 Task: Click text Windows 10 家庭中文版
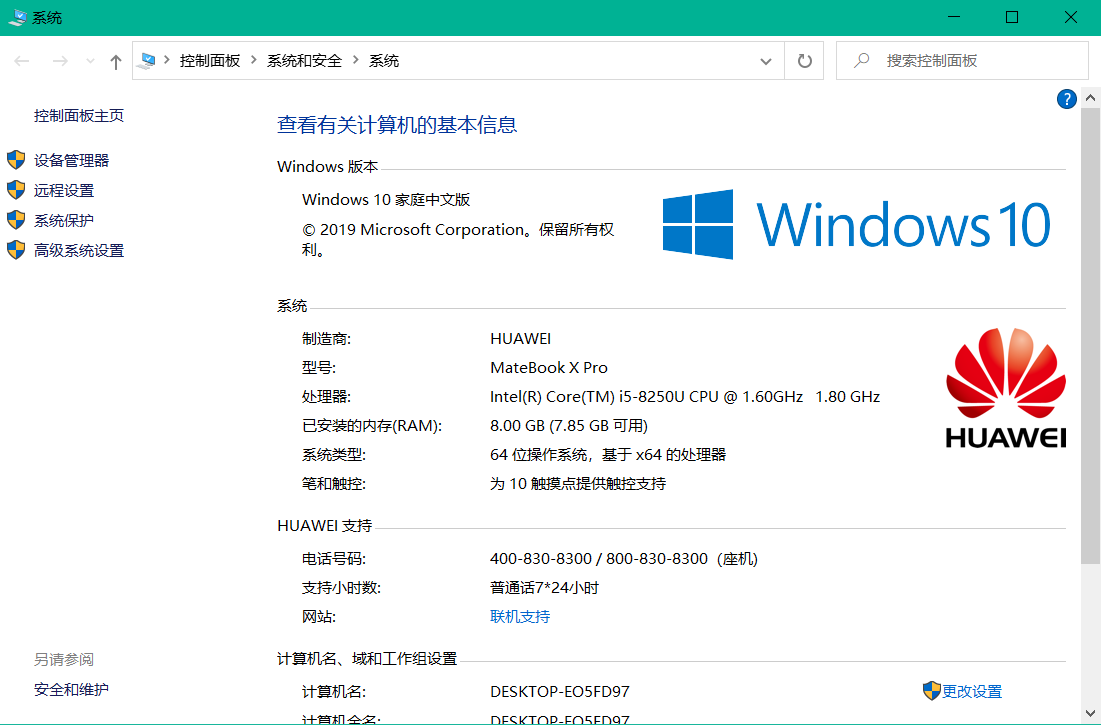pos(386,199)
